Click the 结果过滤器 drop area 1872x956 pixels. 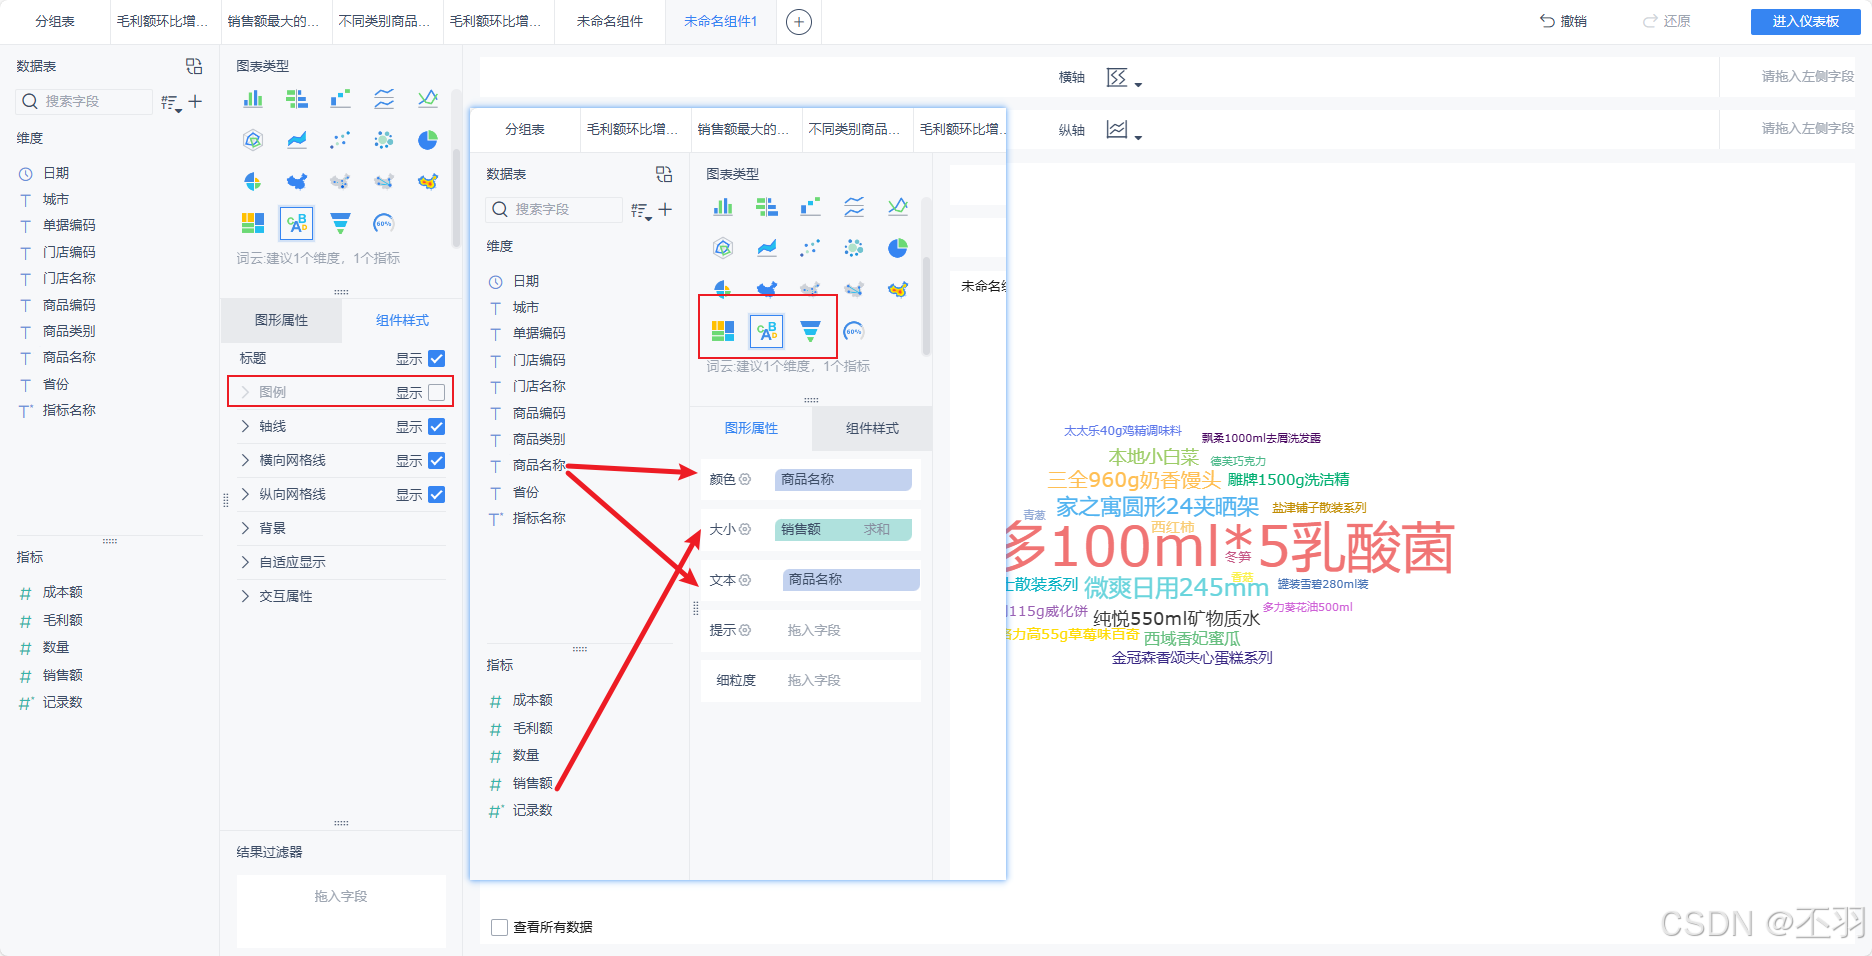(341, 911)
